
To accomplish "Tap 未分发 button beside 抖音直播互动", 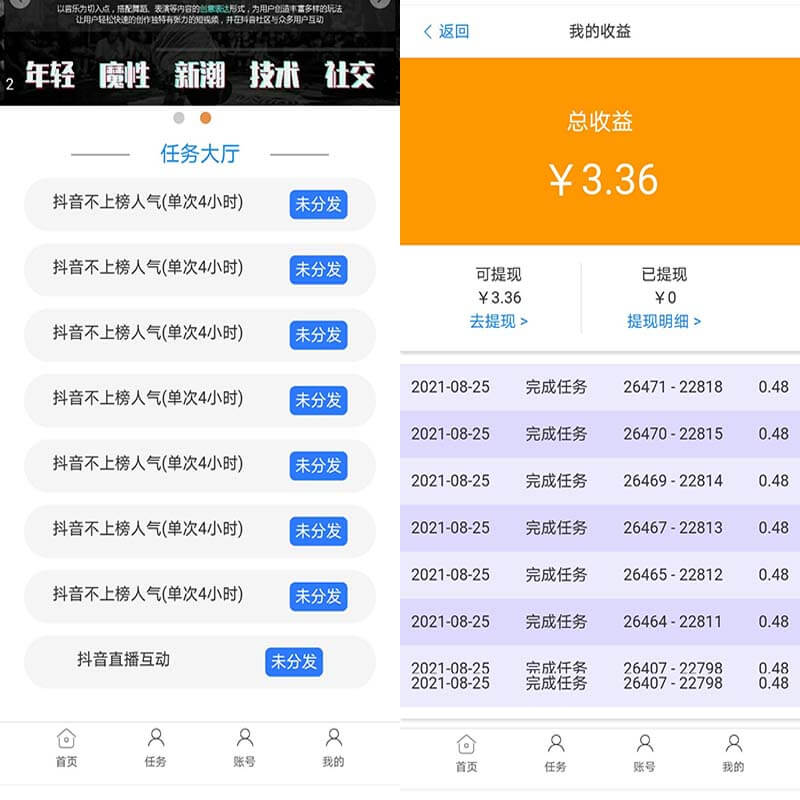I will click(294, 662).
